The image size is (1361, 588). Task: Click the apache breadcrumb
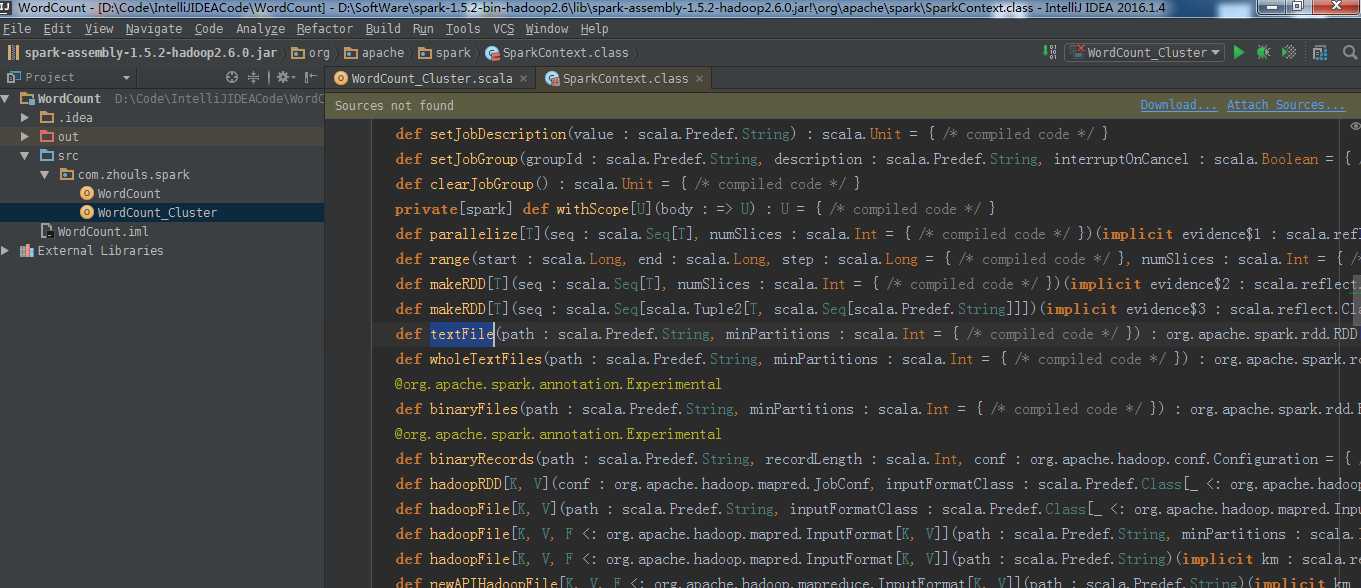[373, 52]
